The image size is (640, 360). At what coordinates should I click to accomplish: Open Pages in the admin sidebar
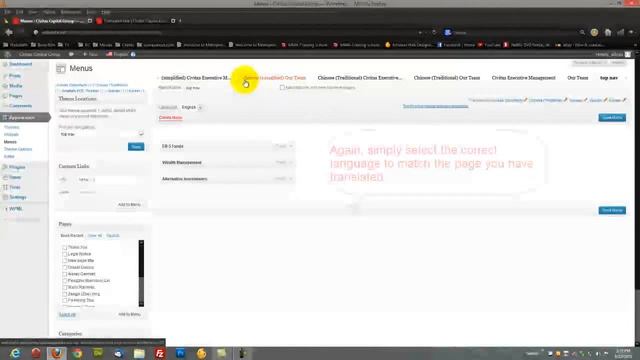click(x=16, y=96)
